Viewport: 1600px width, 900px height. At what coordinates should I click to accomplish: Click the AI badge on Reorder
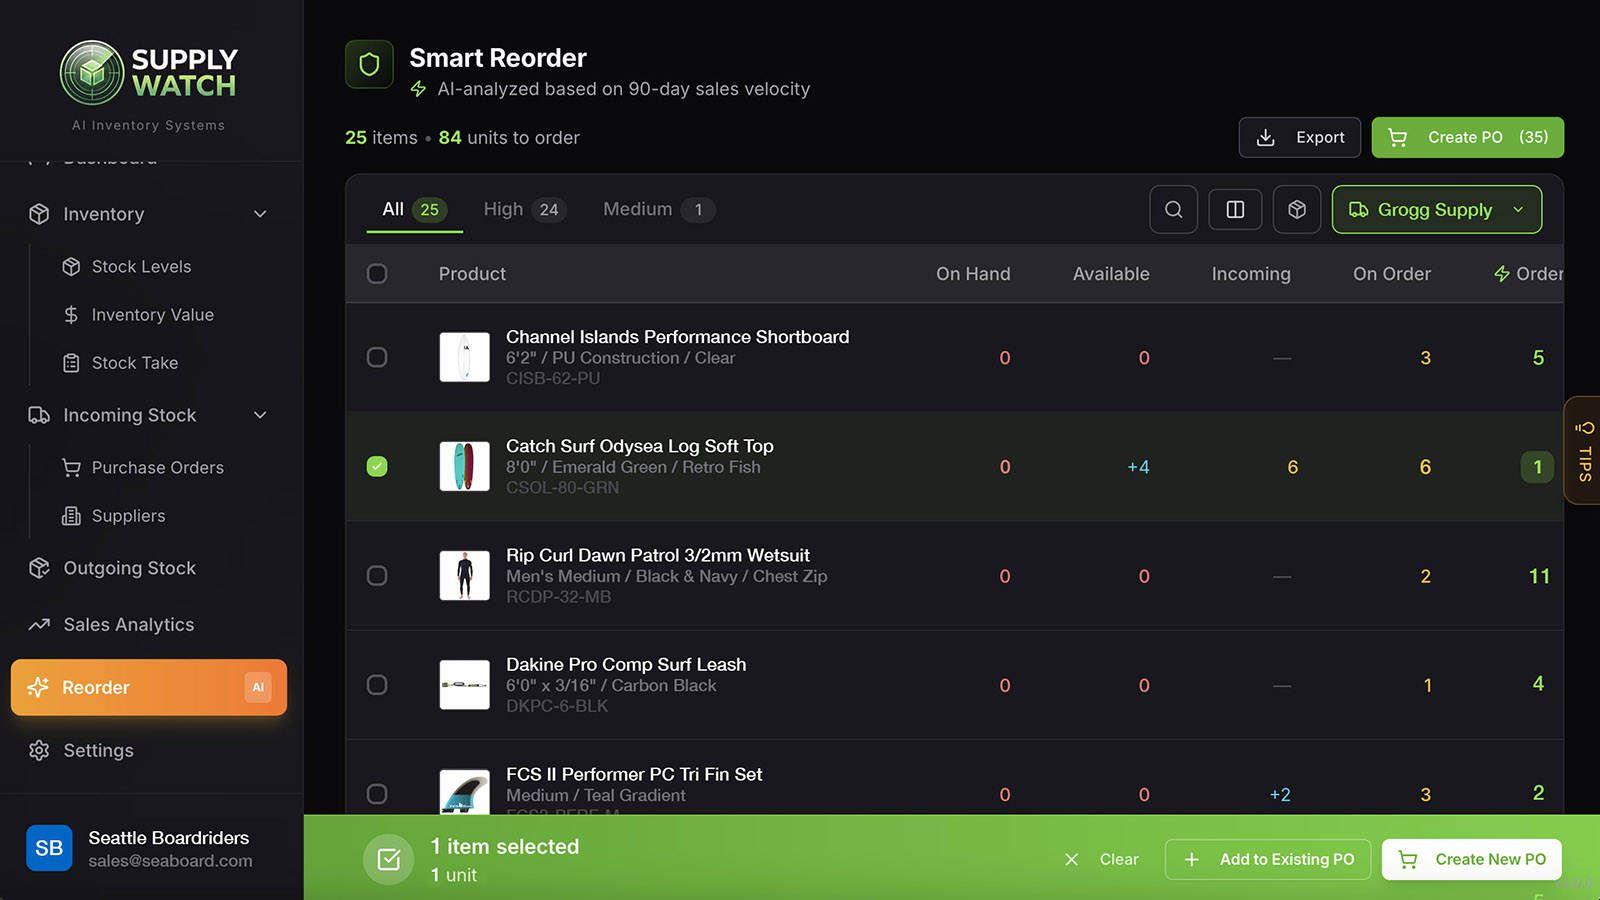tap(258, 687)
